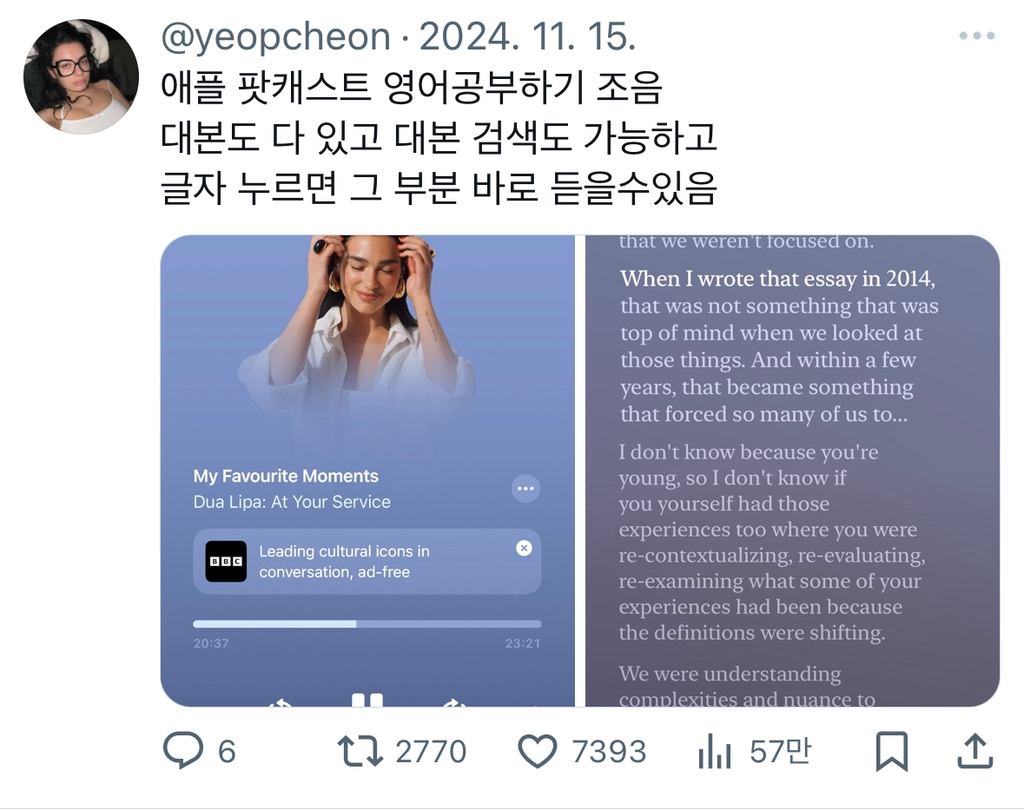The width and height of the screenshot is (1024, 810).
Task: Seek on the podcast progress bar
Action: [367, 624]
